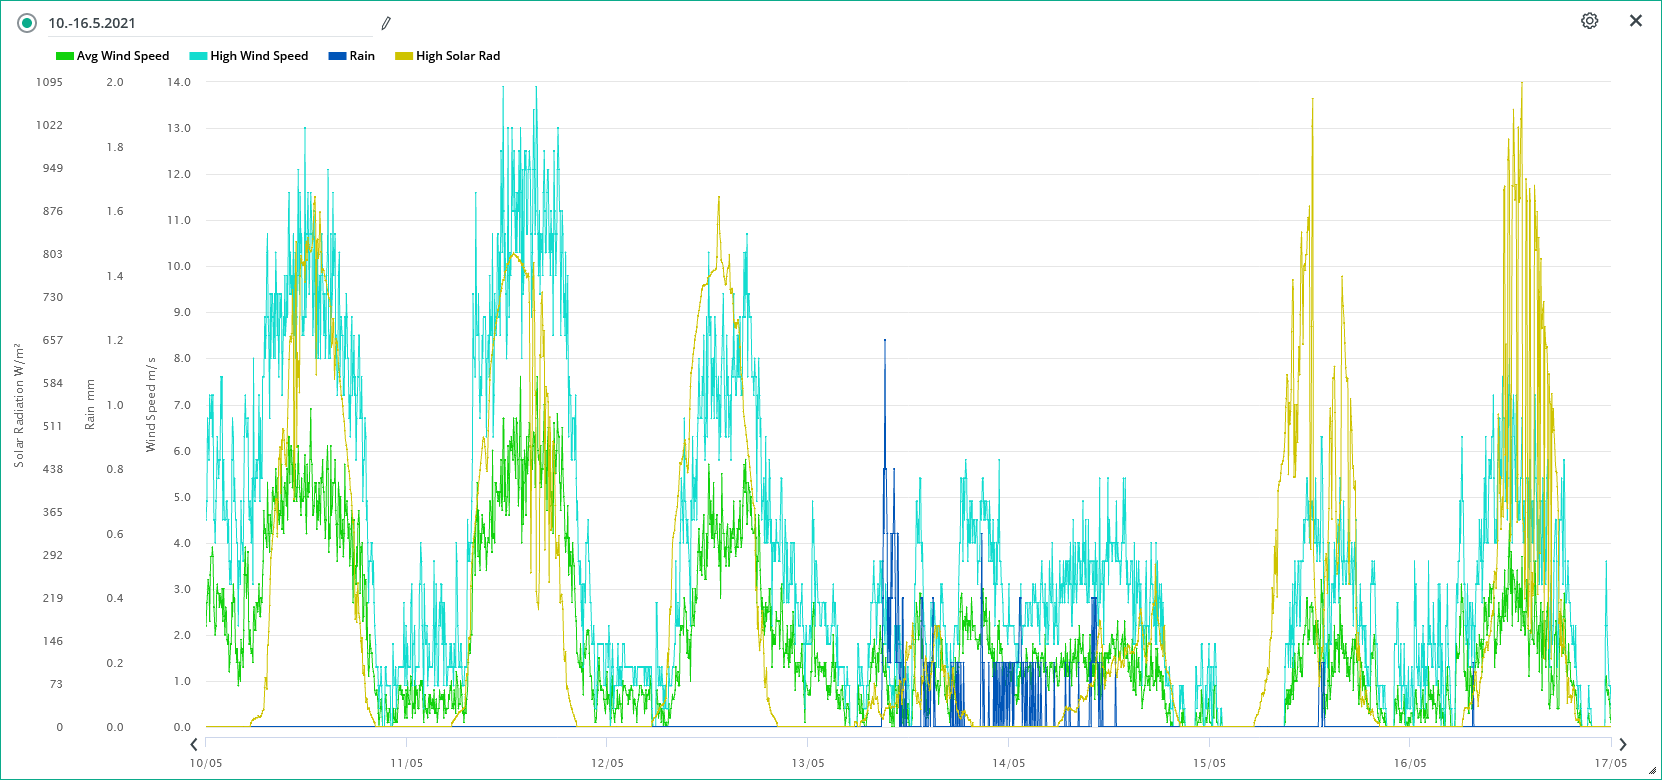Click the yellow High Solar Rad swatch
This screenshot has width=1662, height=780.
point(404,56)
